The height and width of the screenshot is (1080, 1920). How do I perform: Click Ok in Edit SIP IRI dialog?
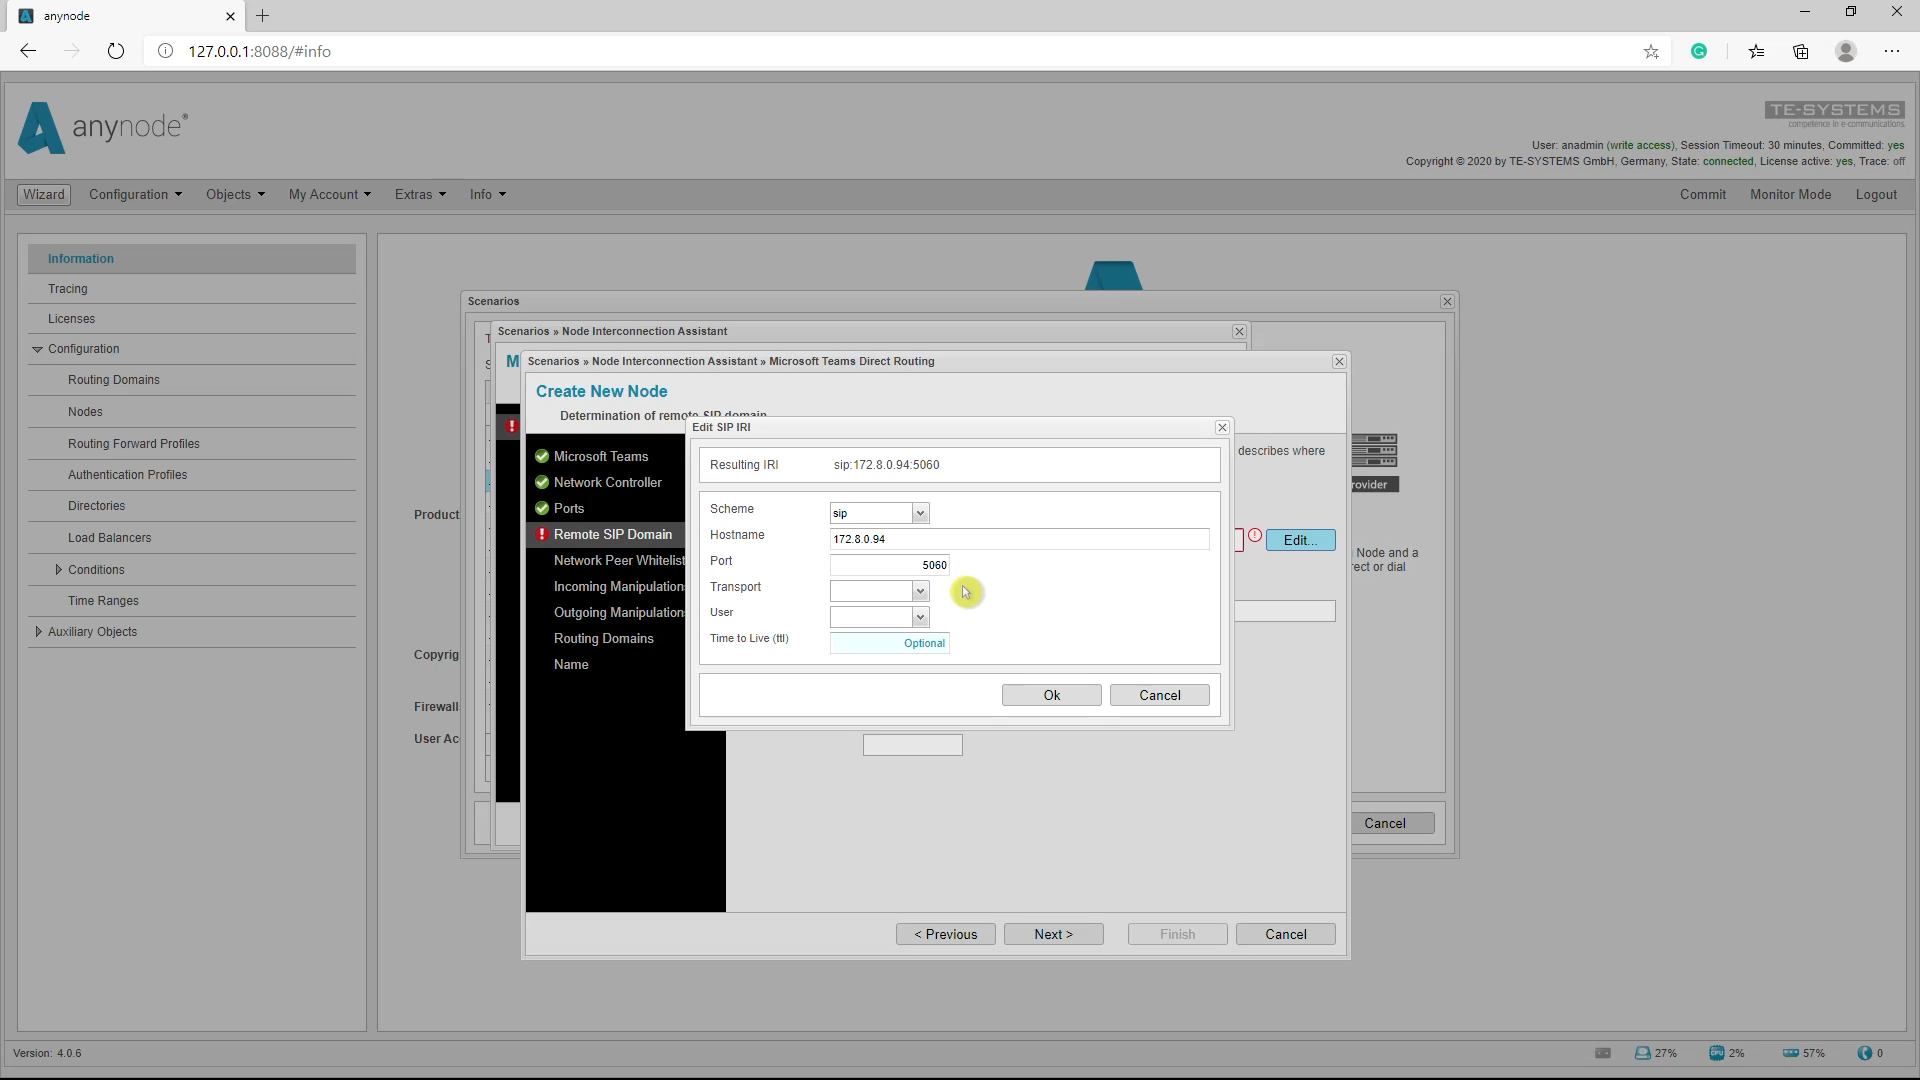pyautogui.click(x=1052, y=695)
